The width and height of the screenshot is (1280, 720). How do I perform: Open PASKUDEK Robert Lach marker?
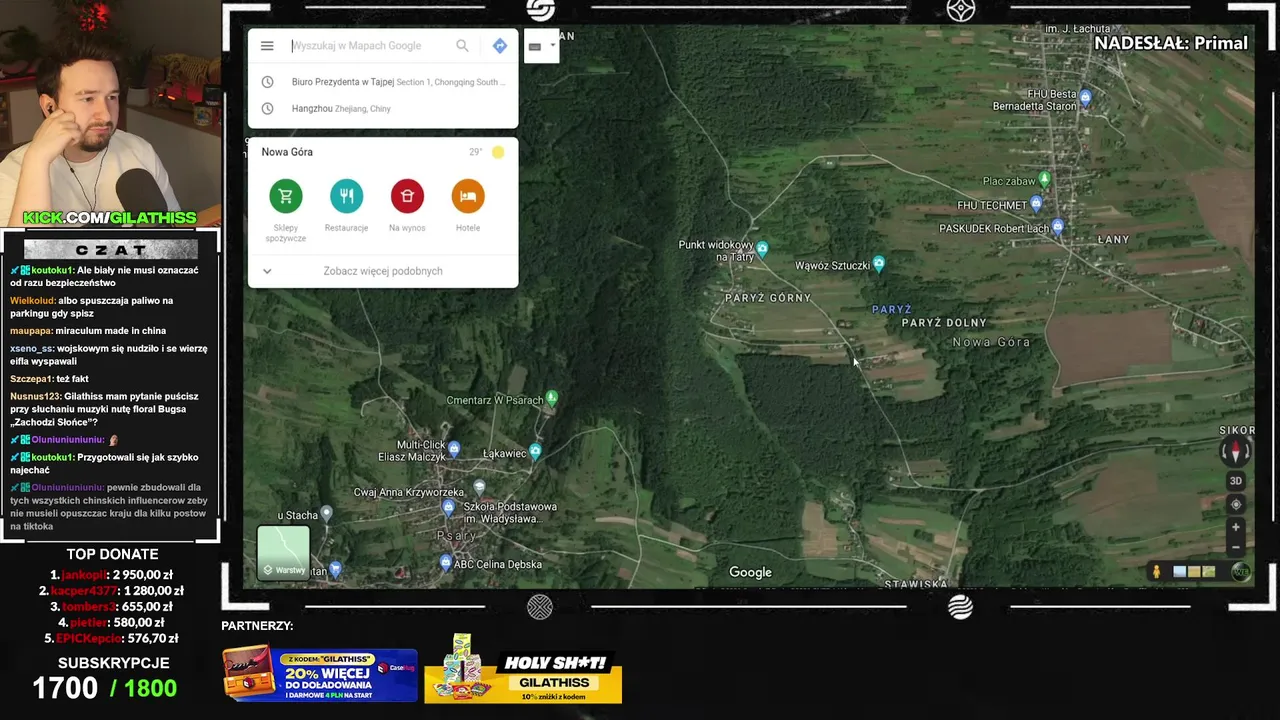(x=1058, y=227)
